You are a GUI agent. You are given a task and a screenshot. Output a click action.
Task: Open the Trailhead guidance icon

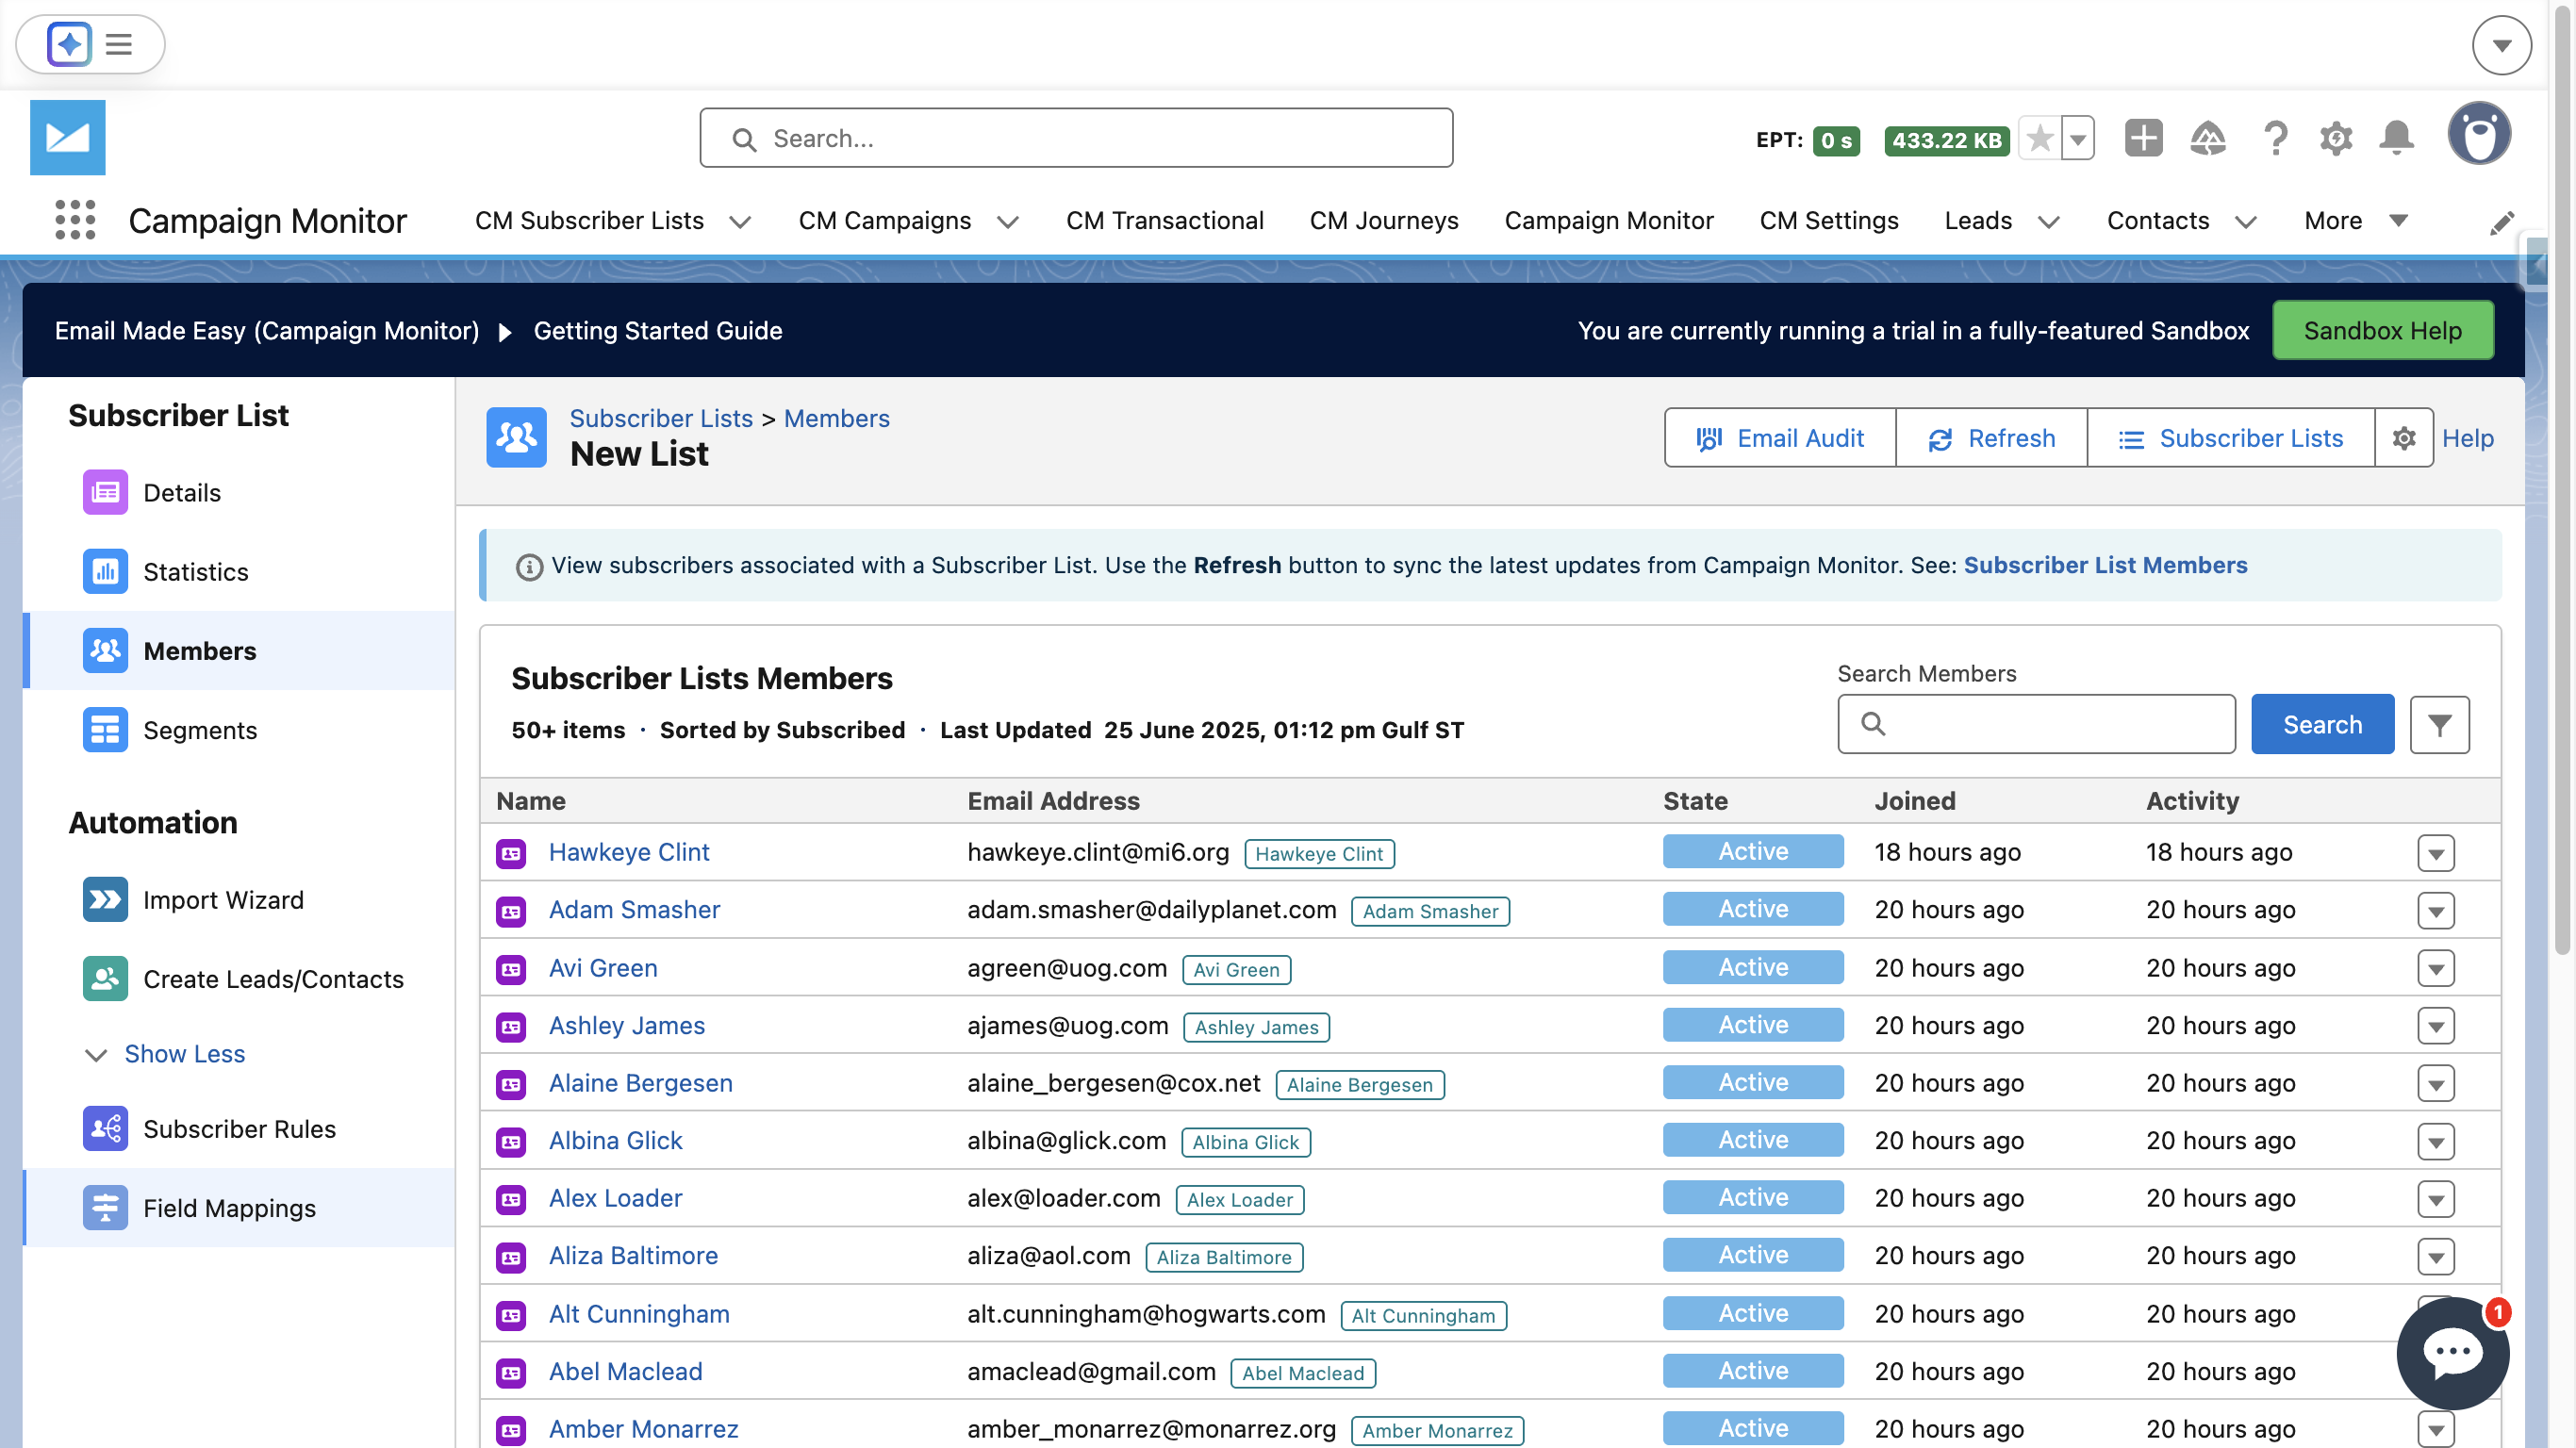pos(2208,138)
